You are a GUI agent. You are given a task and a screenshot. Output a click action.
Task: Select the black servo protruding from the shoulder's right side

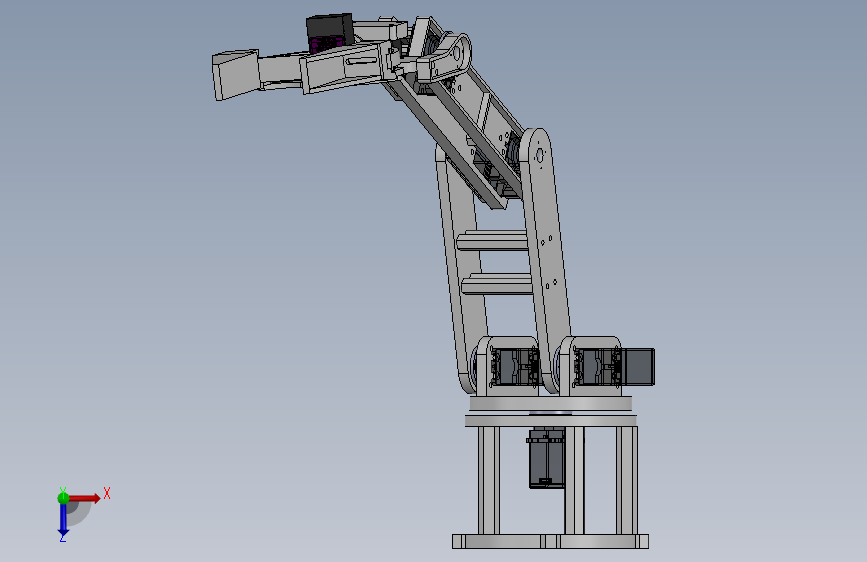pos(638,366)
